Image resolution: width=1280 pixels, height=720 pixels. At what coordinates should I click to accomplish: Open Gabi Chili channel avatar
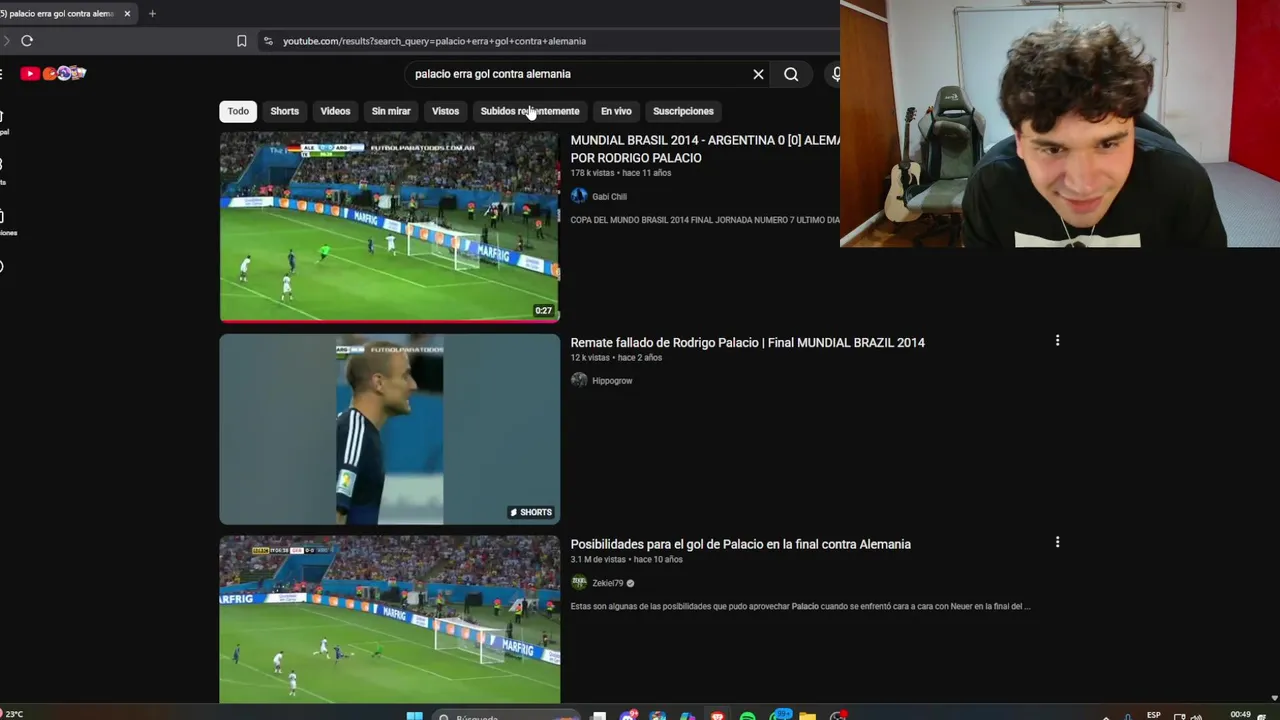coord(579,196)
